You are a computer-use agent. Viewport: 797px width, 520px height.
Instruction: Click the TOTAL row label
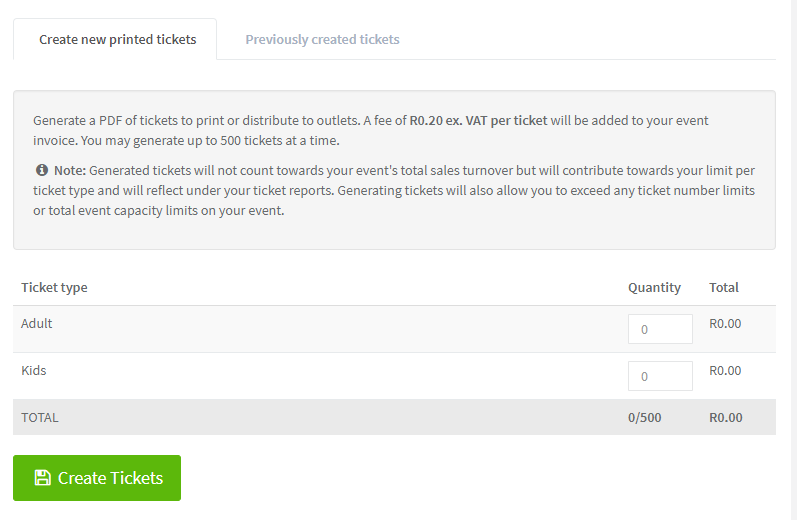tap(40, 417)
